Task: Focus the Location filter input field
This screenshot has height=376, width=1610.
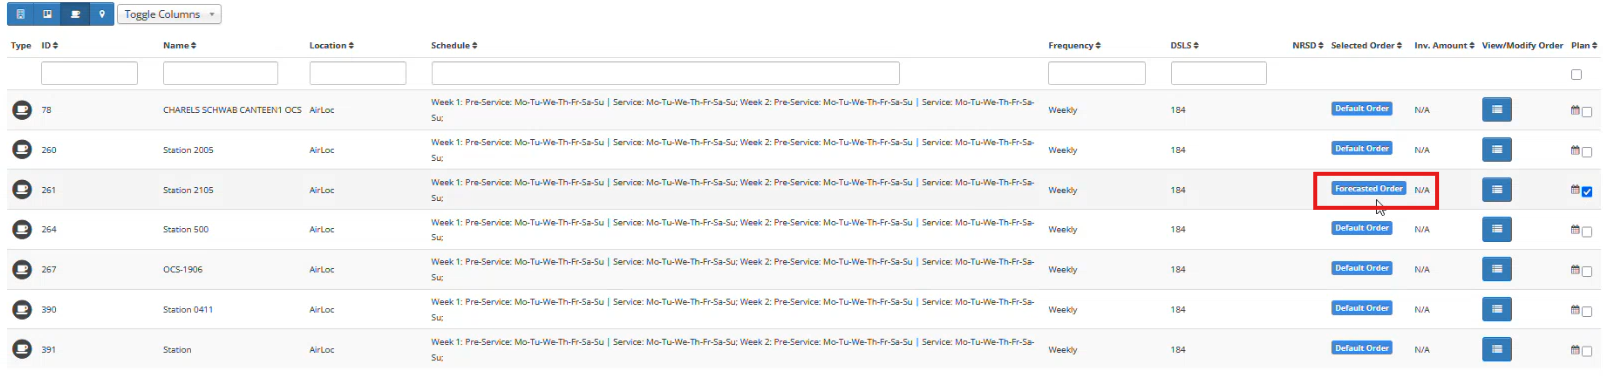Action: [358, 73]
